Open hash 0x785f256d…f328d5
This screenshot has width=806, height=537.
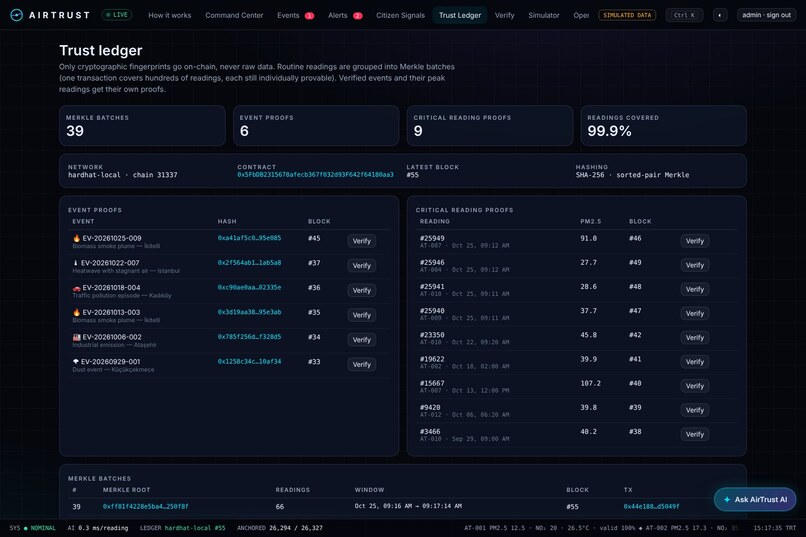pos(249,337)
